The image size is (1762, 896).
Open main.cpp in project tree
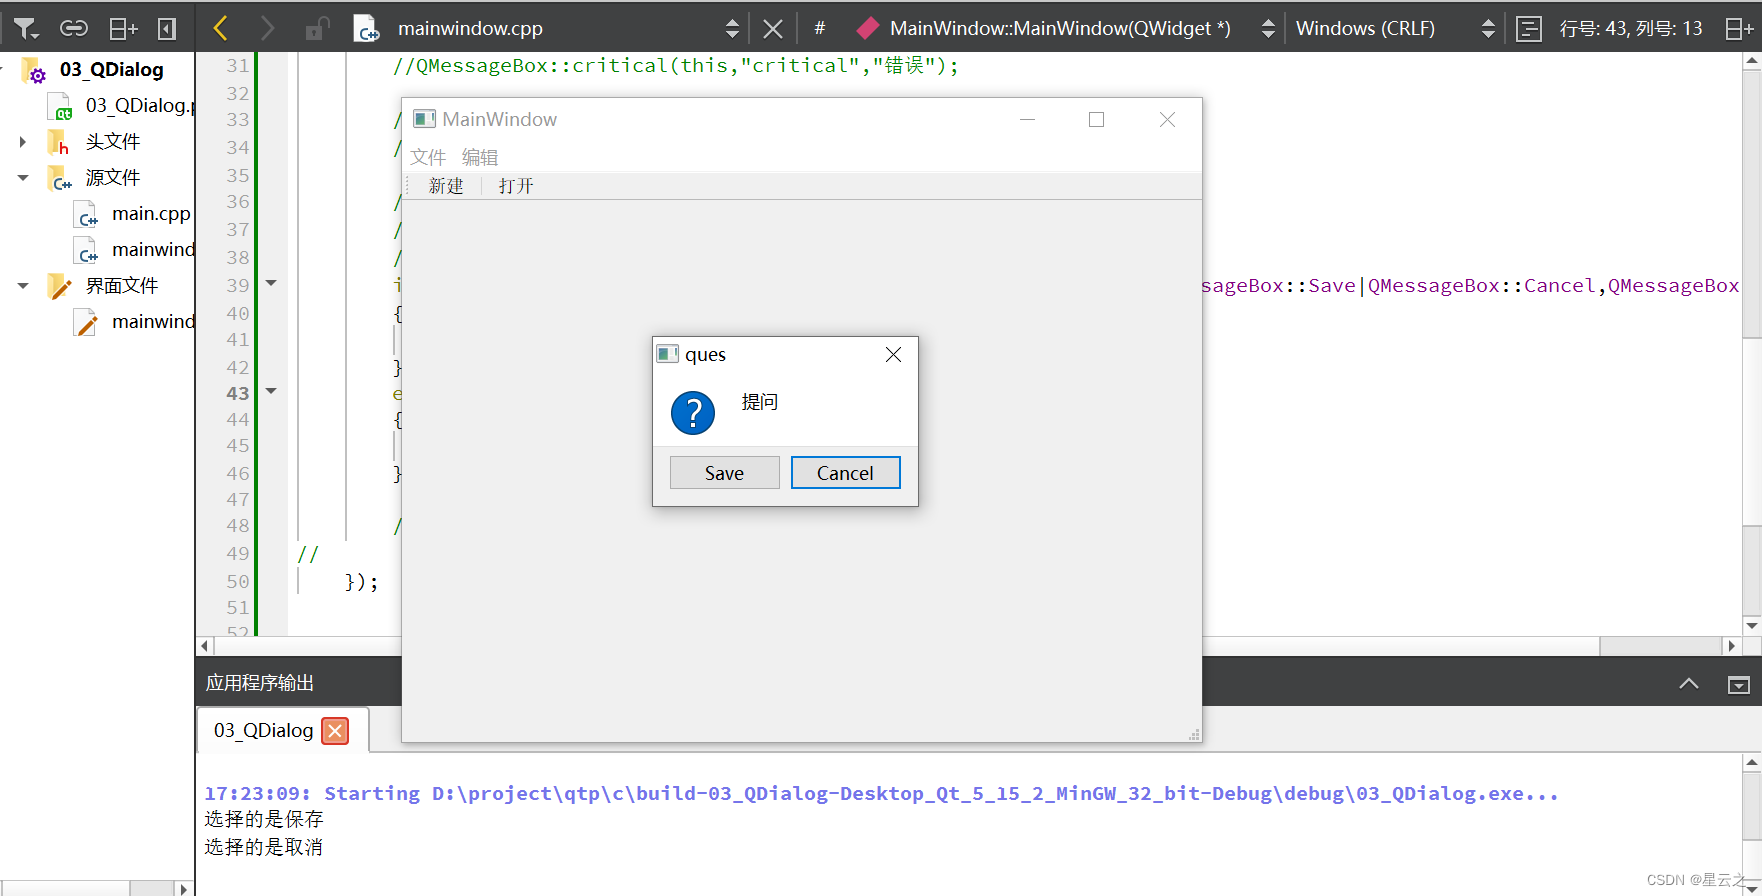(x=150, y=213)
